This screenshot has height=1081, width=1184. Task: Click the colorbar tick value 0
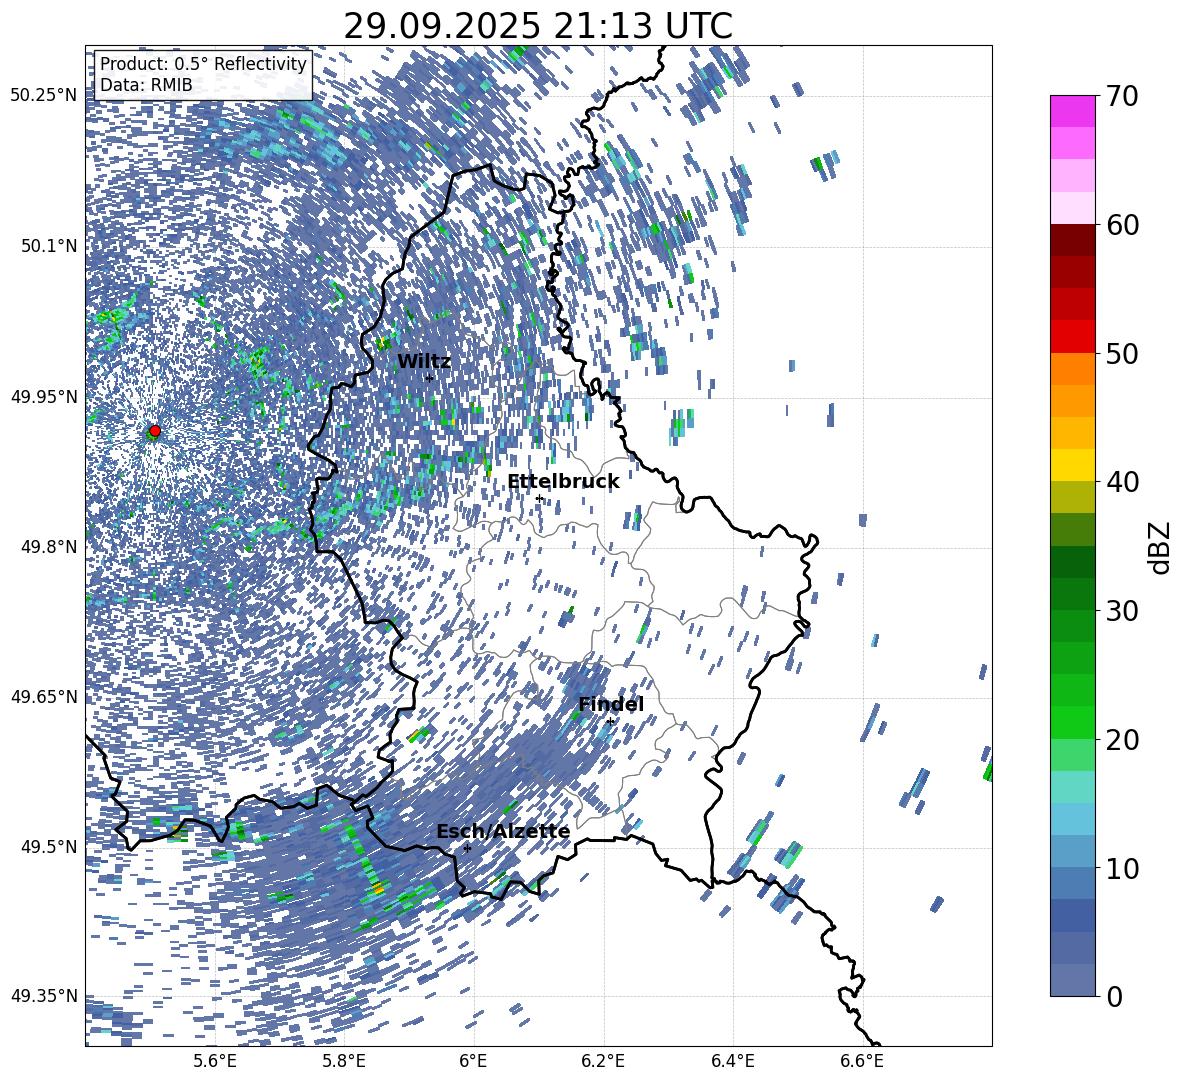[1115, 996]
